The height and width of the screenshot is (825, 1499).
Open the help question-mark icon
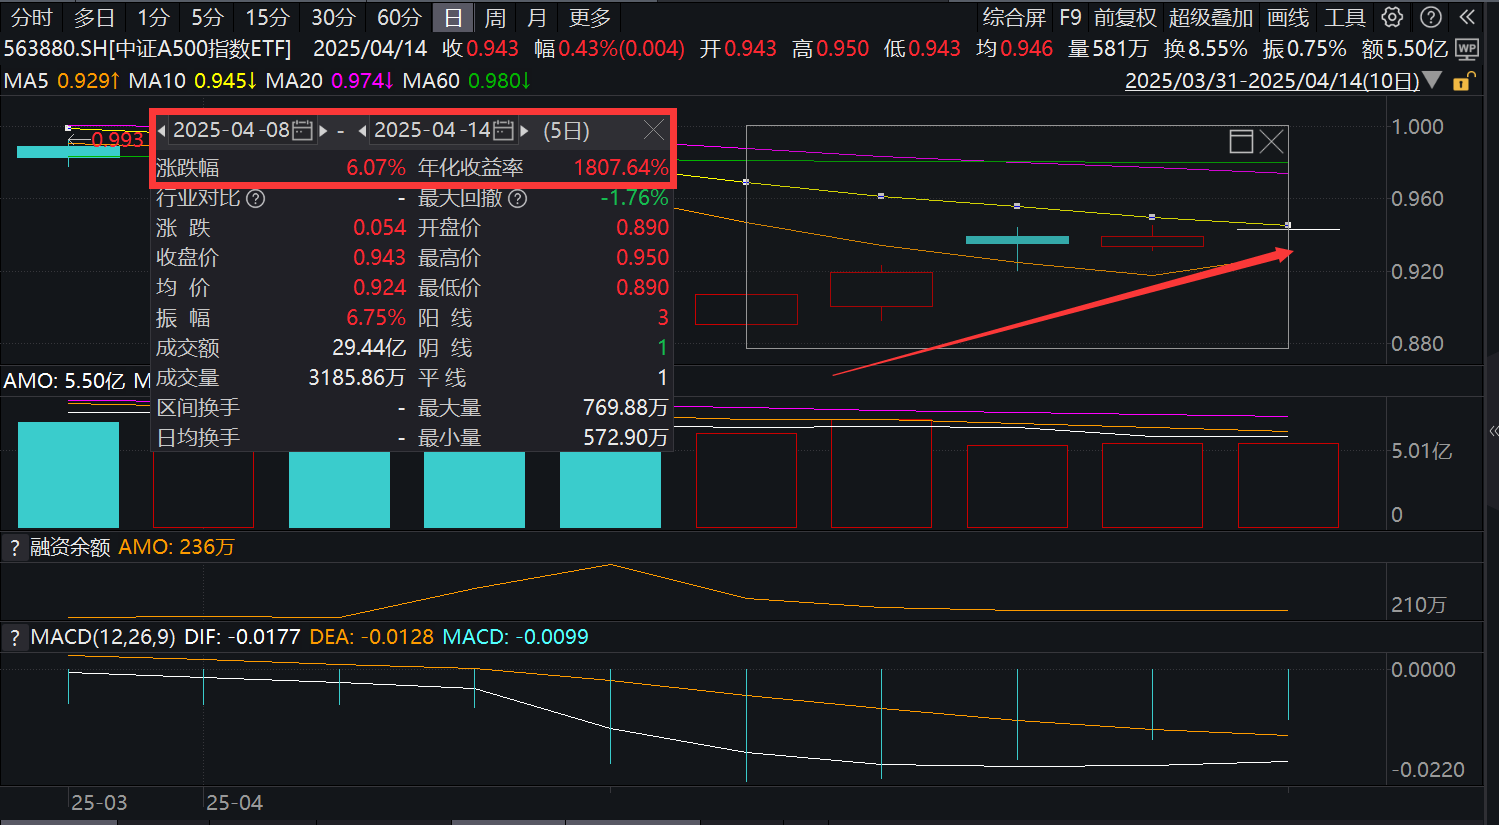point(1430,17)
